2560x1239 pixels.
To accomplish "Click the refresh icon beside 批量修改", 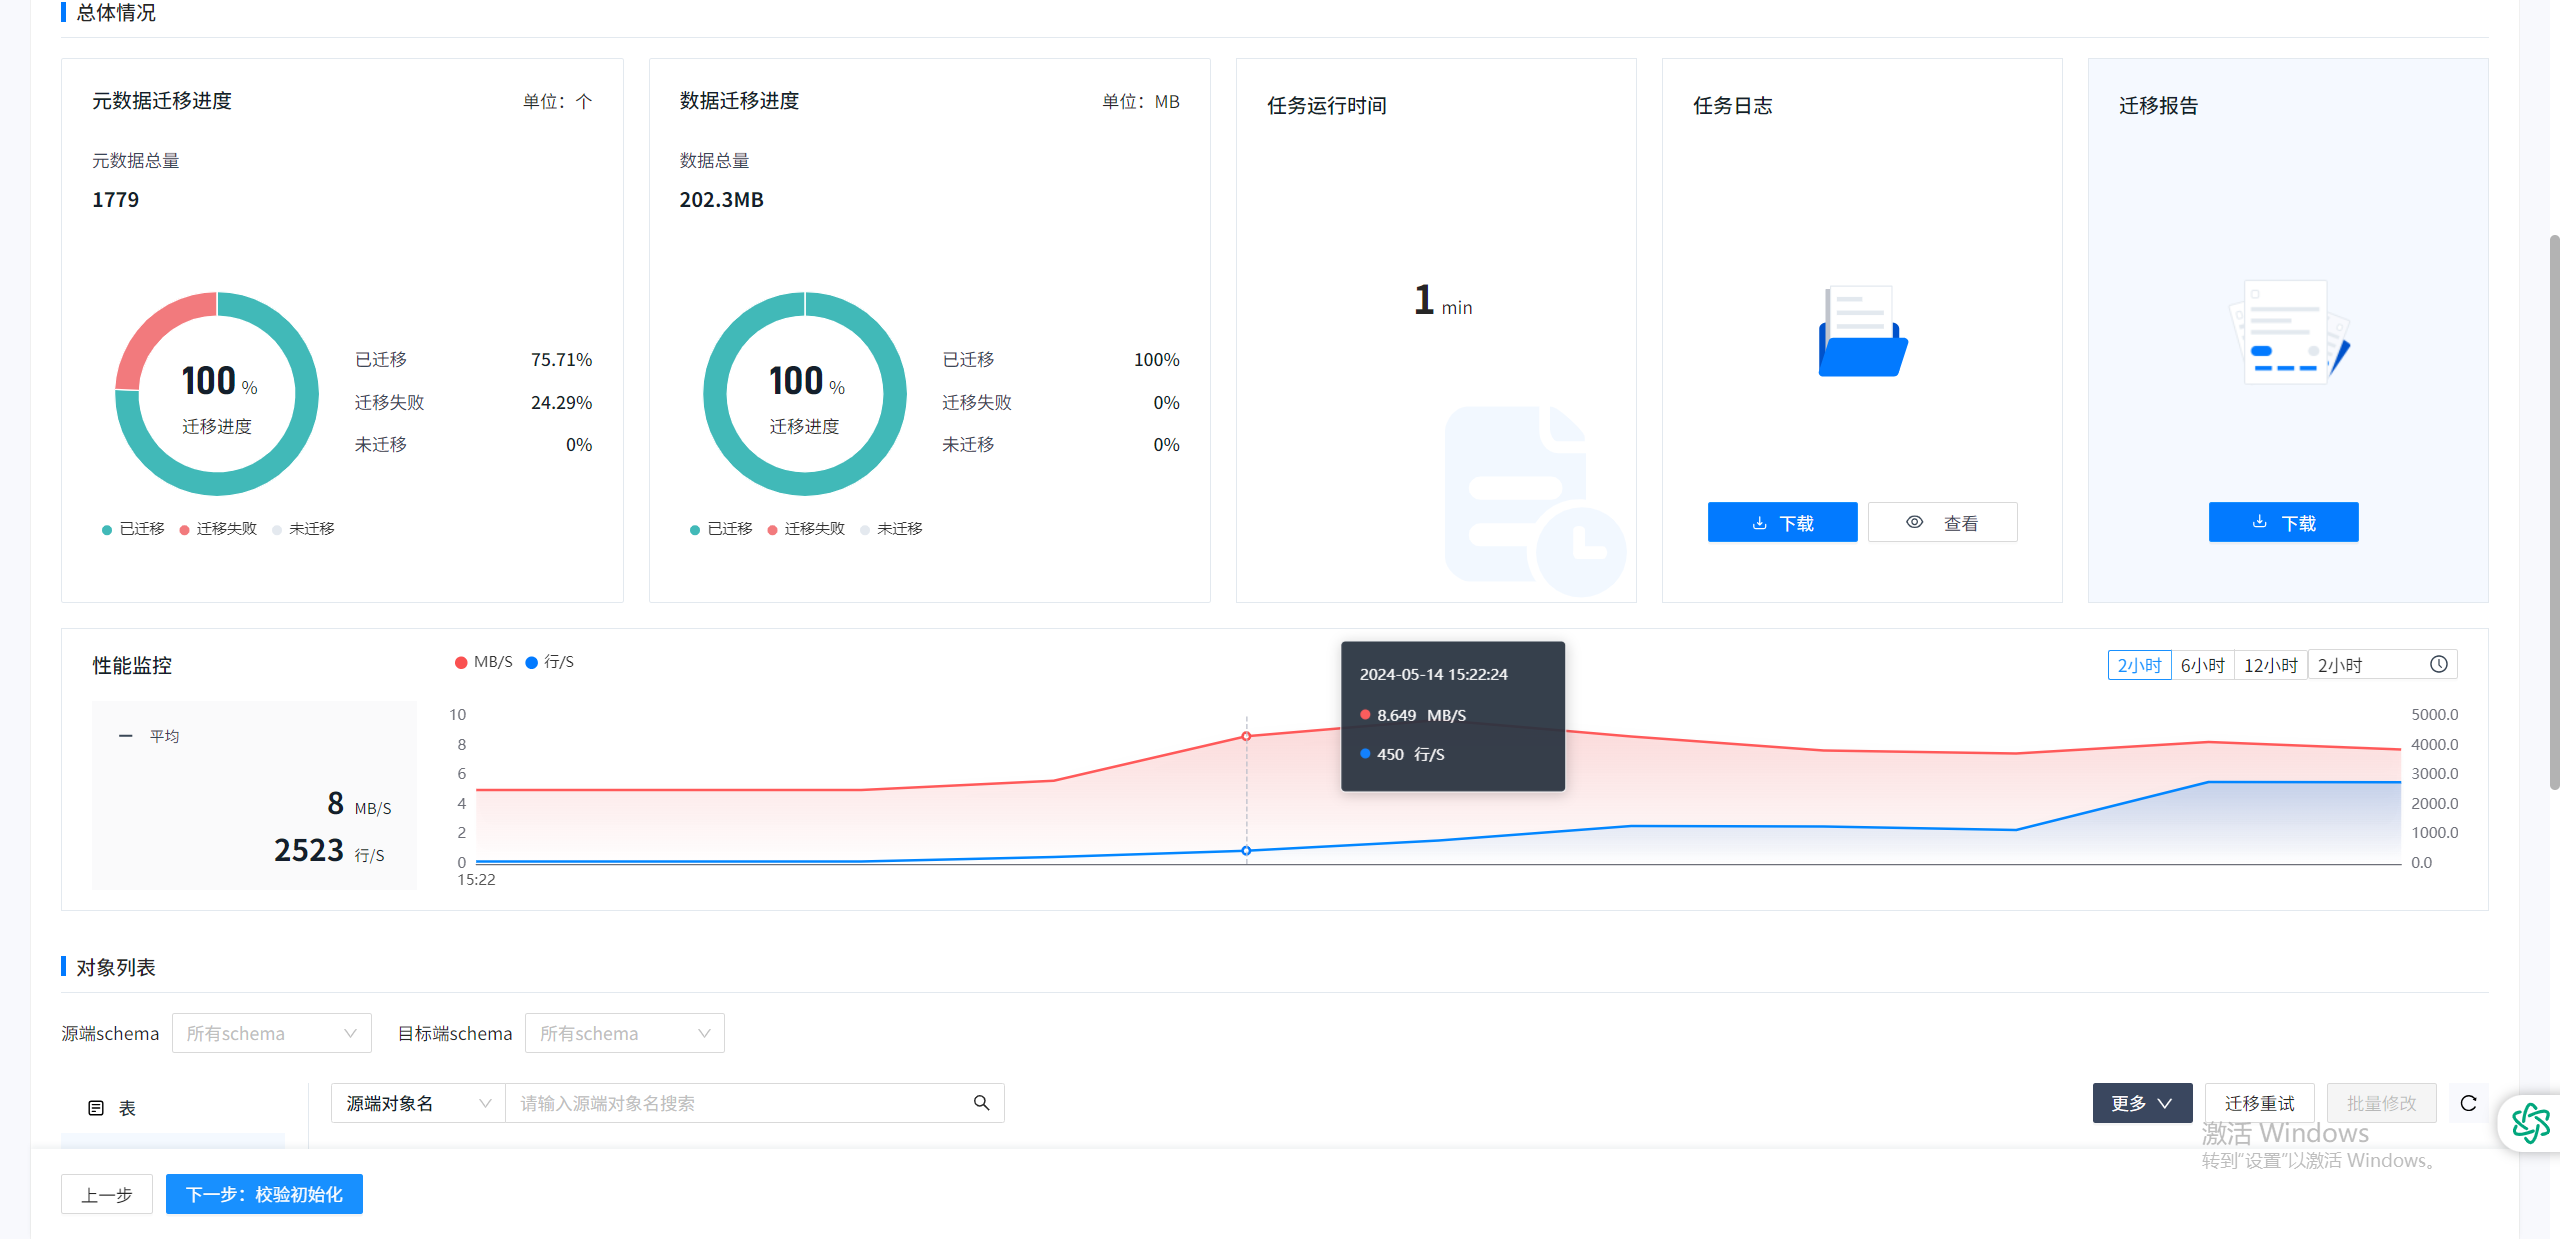I will [x=2468, y=1103].
